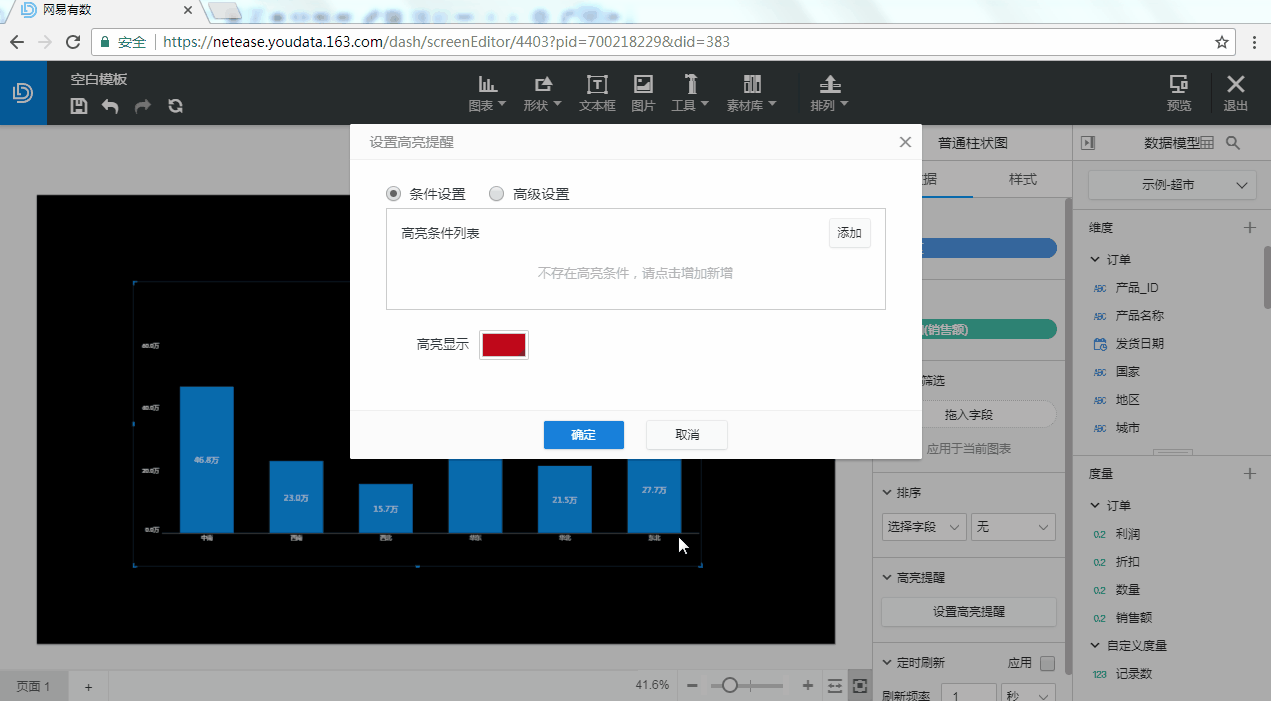Image resolution: width=1271 pixels, height=701 pixels.
Task: Switch to the 样式 style tab
Action: coord(1023,179)
